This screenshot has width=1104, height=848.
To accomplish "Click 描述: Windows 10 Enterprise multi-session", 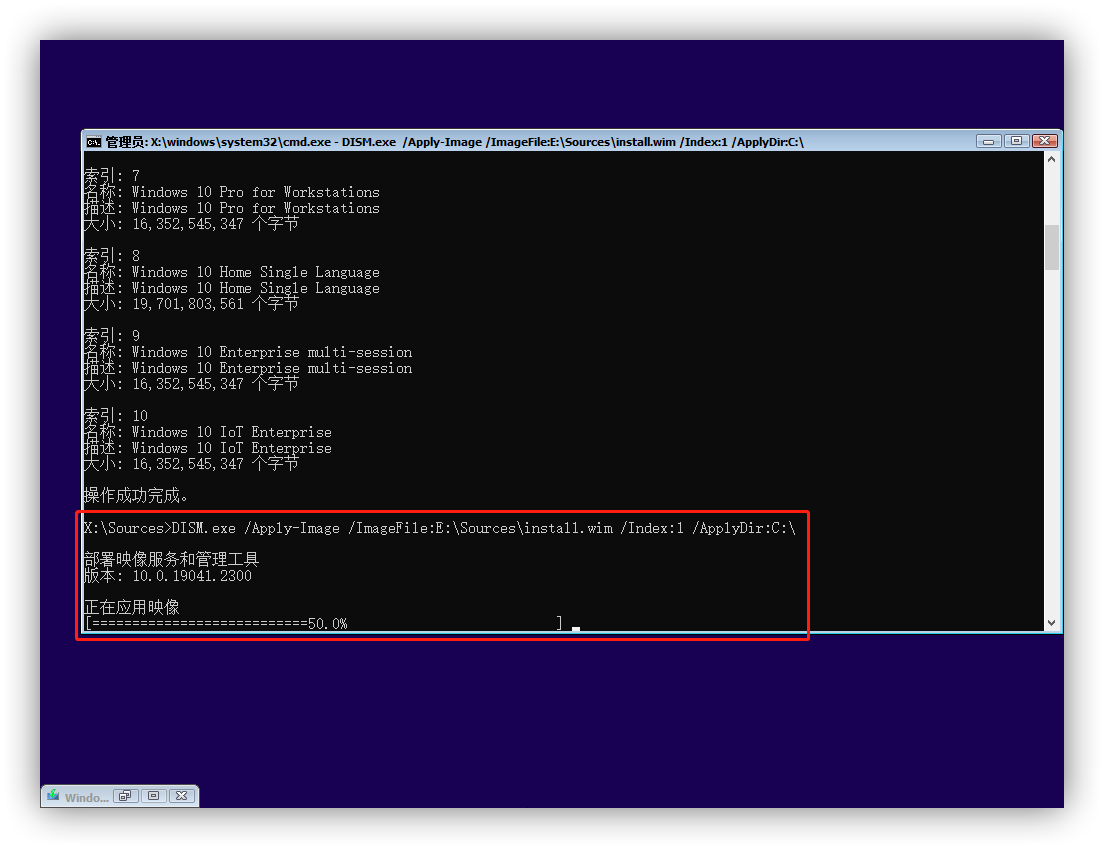I will pyautogui.click(x=248, y=368).
